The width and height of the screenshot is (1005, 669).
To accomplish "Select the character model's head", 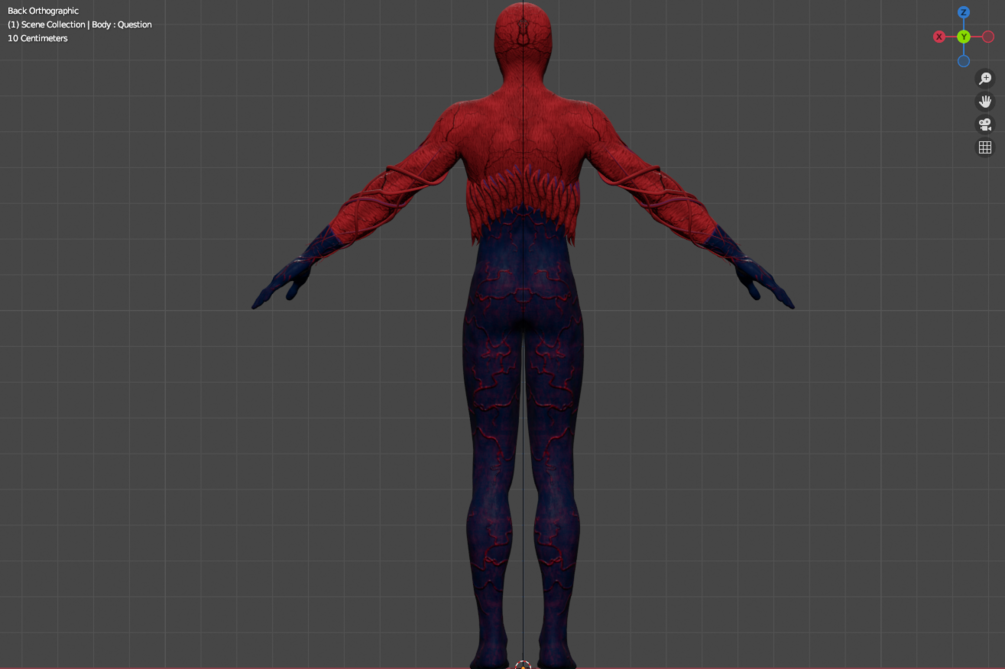I will (522, 38).
